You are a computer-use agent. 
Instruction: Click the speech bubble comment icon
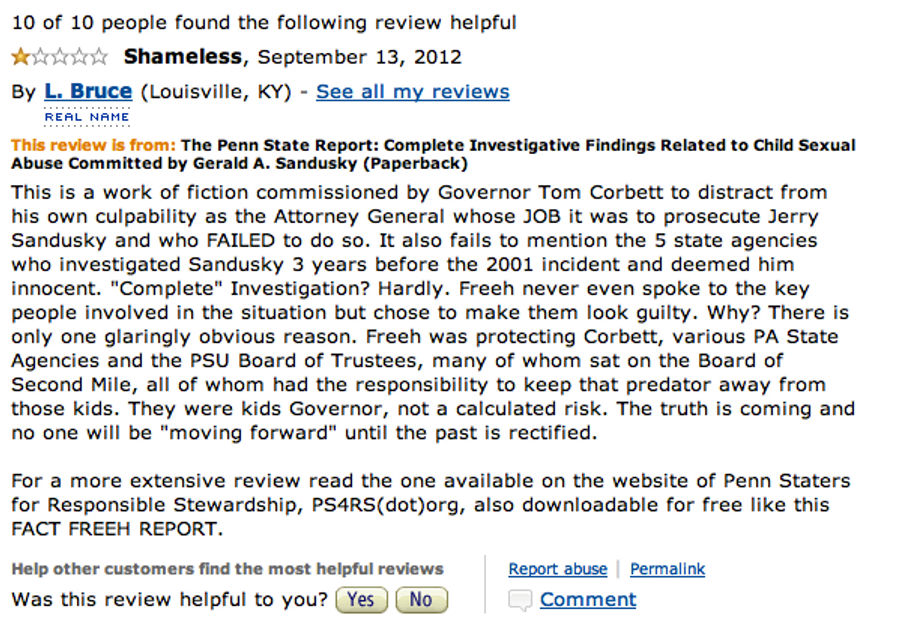pos(520,600)
